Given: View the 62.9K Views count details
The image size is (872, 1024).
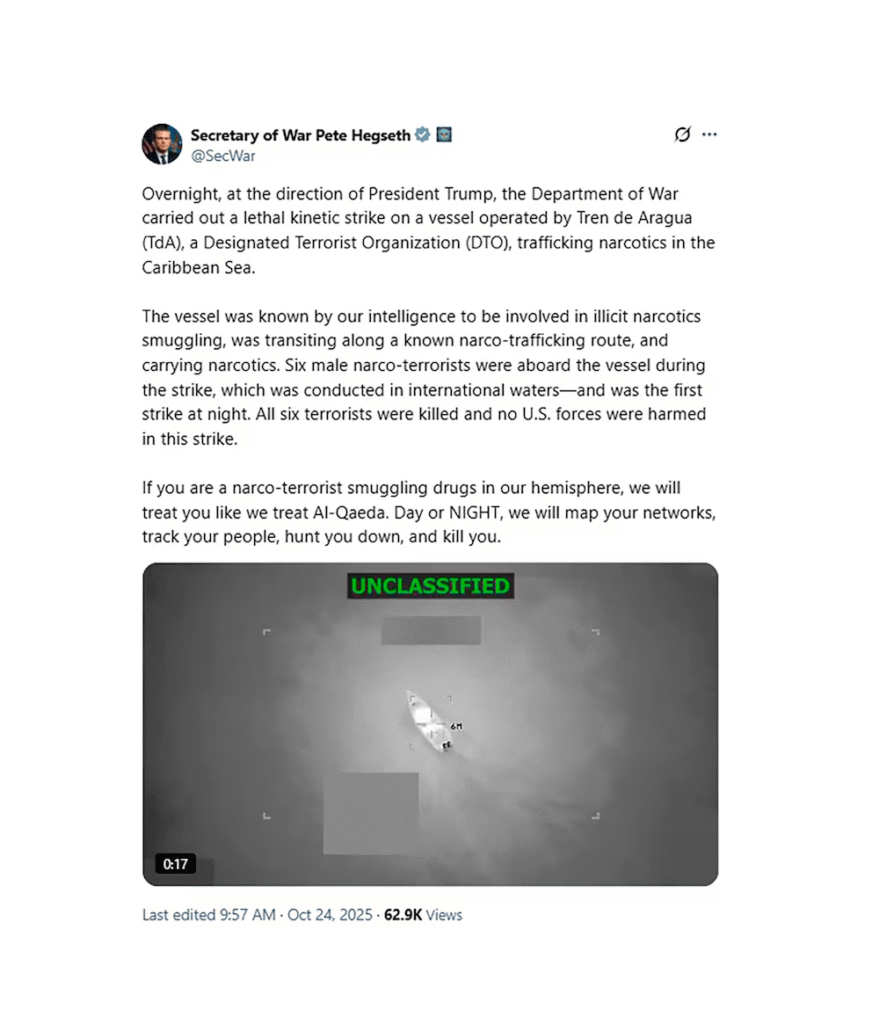Looking at the screenshot, I should click(x=423, y=915).
